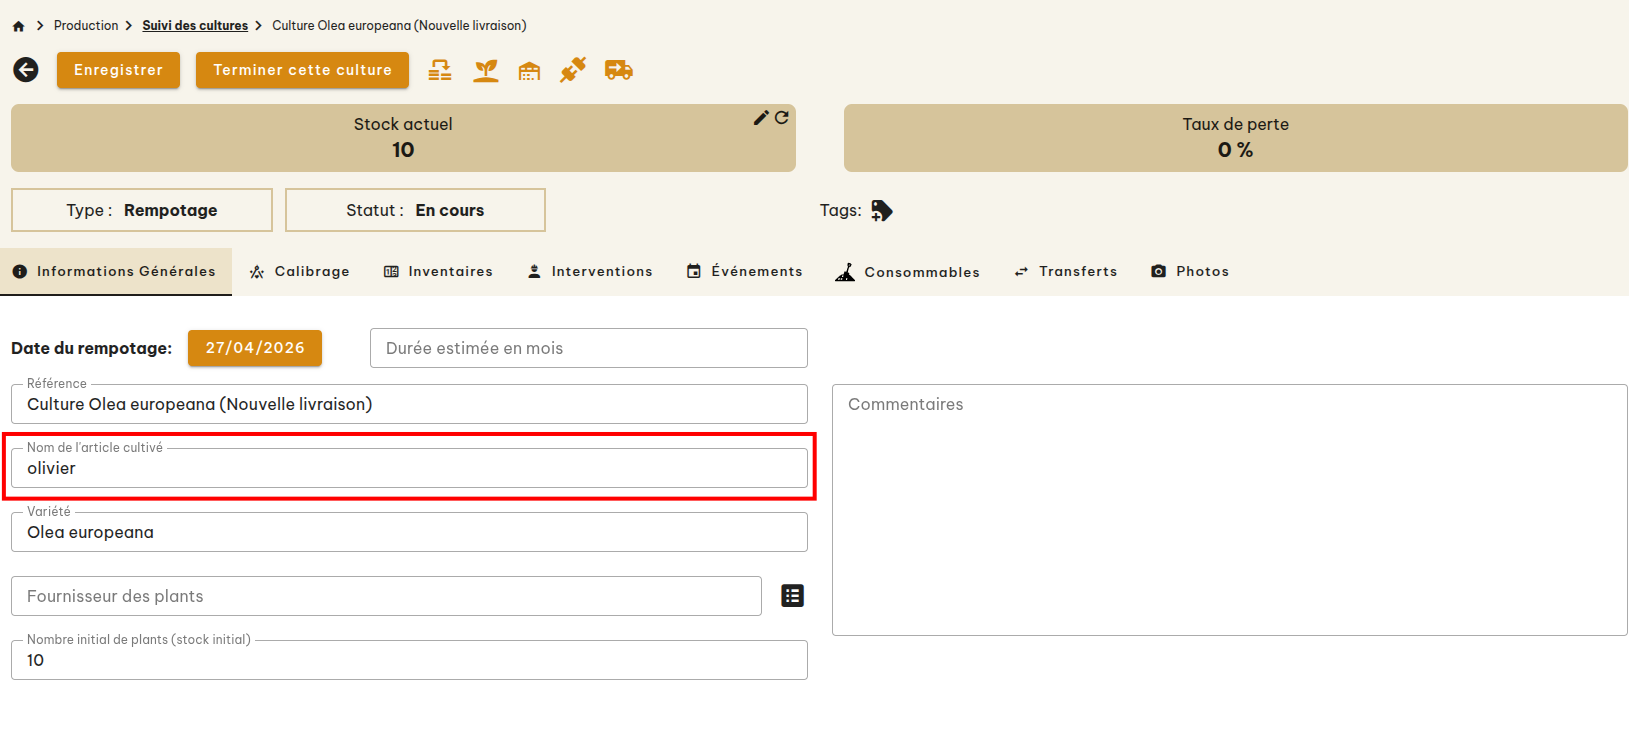Click the Variété field with Olea europeana
This screenshot has width=1629, height=746.
(x=409, y=532)
